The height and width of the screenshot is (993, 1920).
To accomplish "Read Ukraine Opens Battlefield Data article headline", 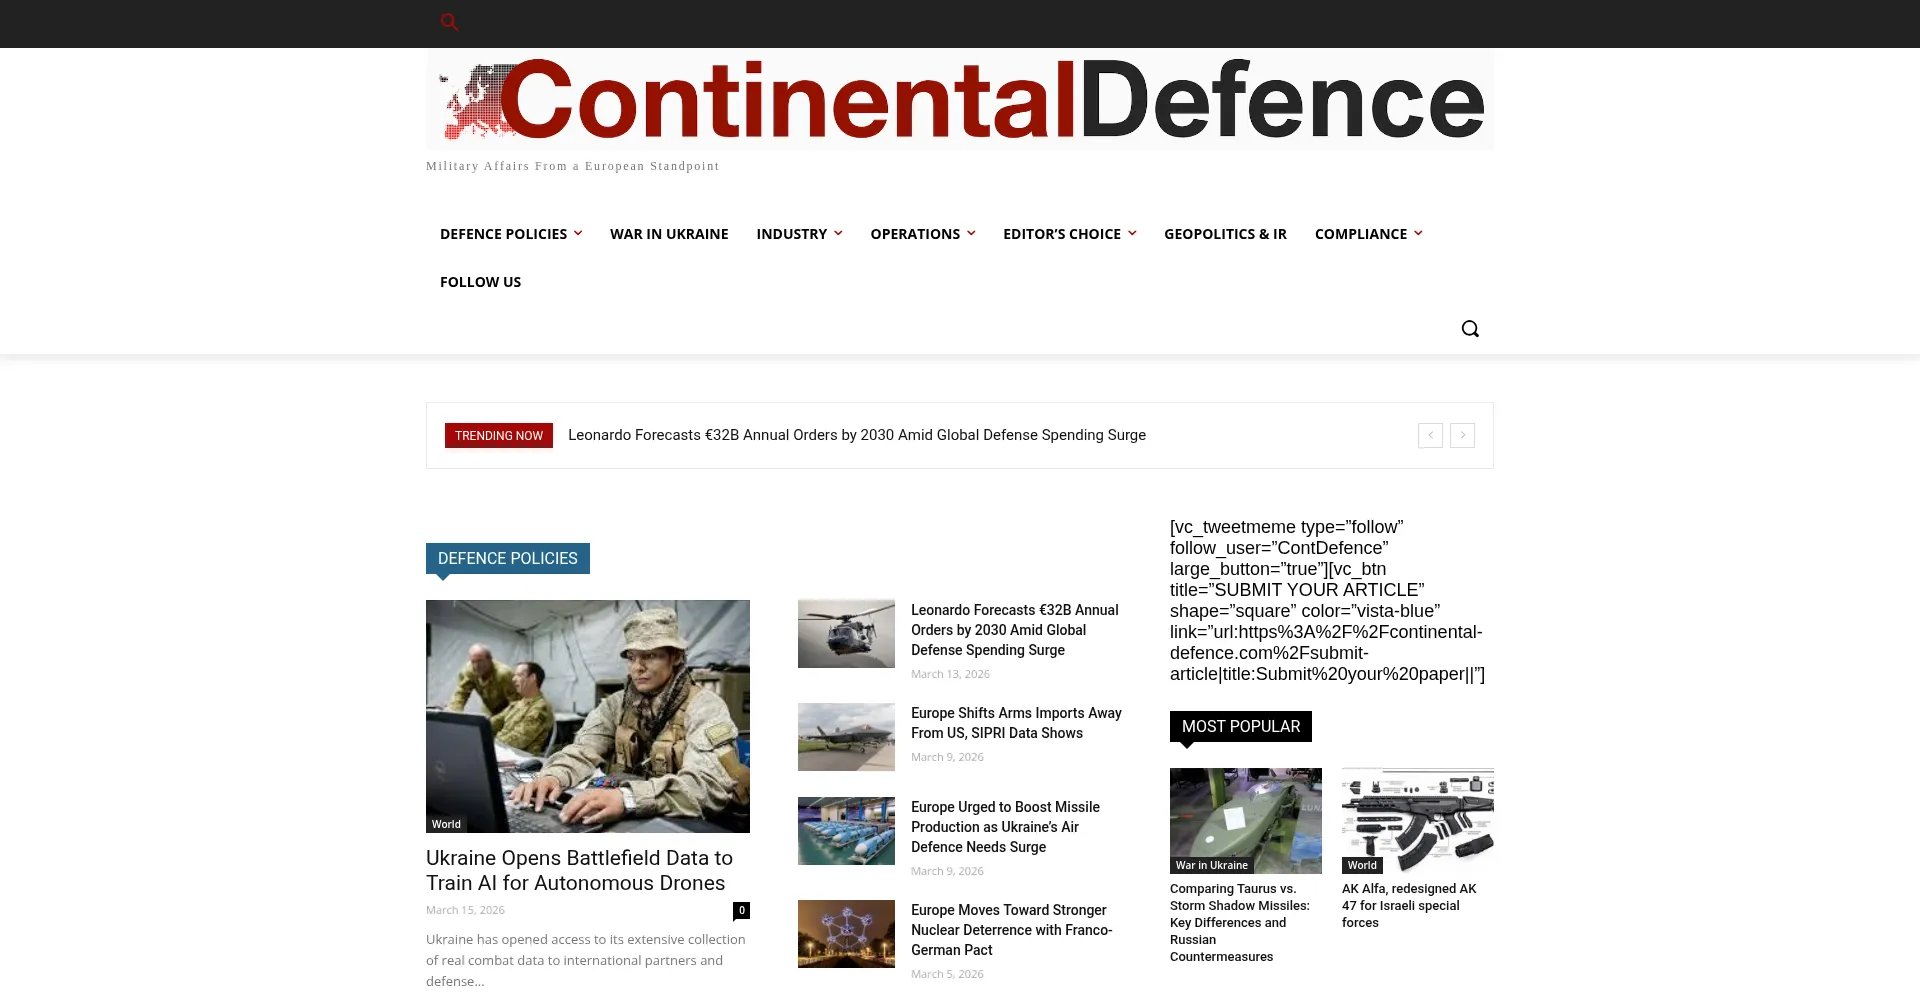I will pos(579,870).
